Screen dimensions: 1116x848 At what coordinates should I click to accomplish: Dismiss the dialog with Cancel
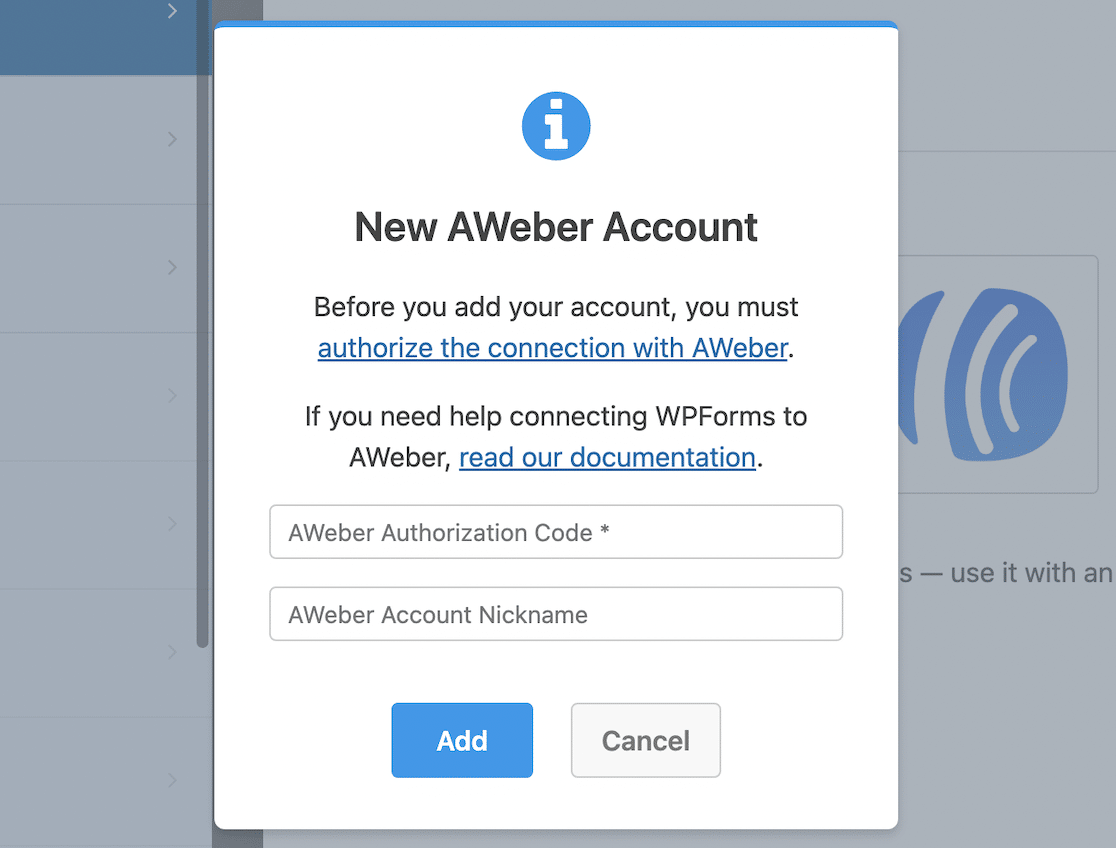646,740
